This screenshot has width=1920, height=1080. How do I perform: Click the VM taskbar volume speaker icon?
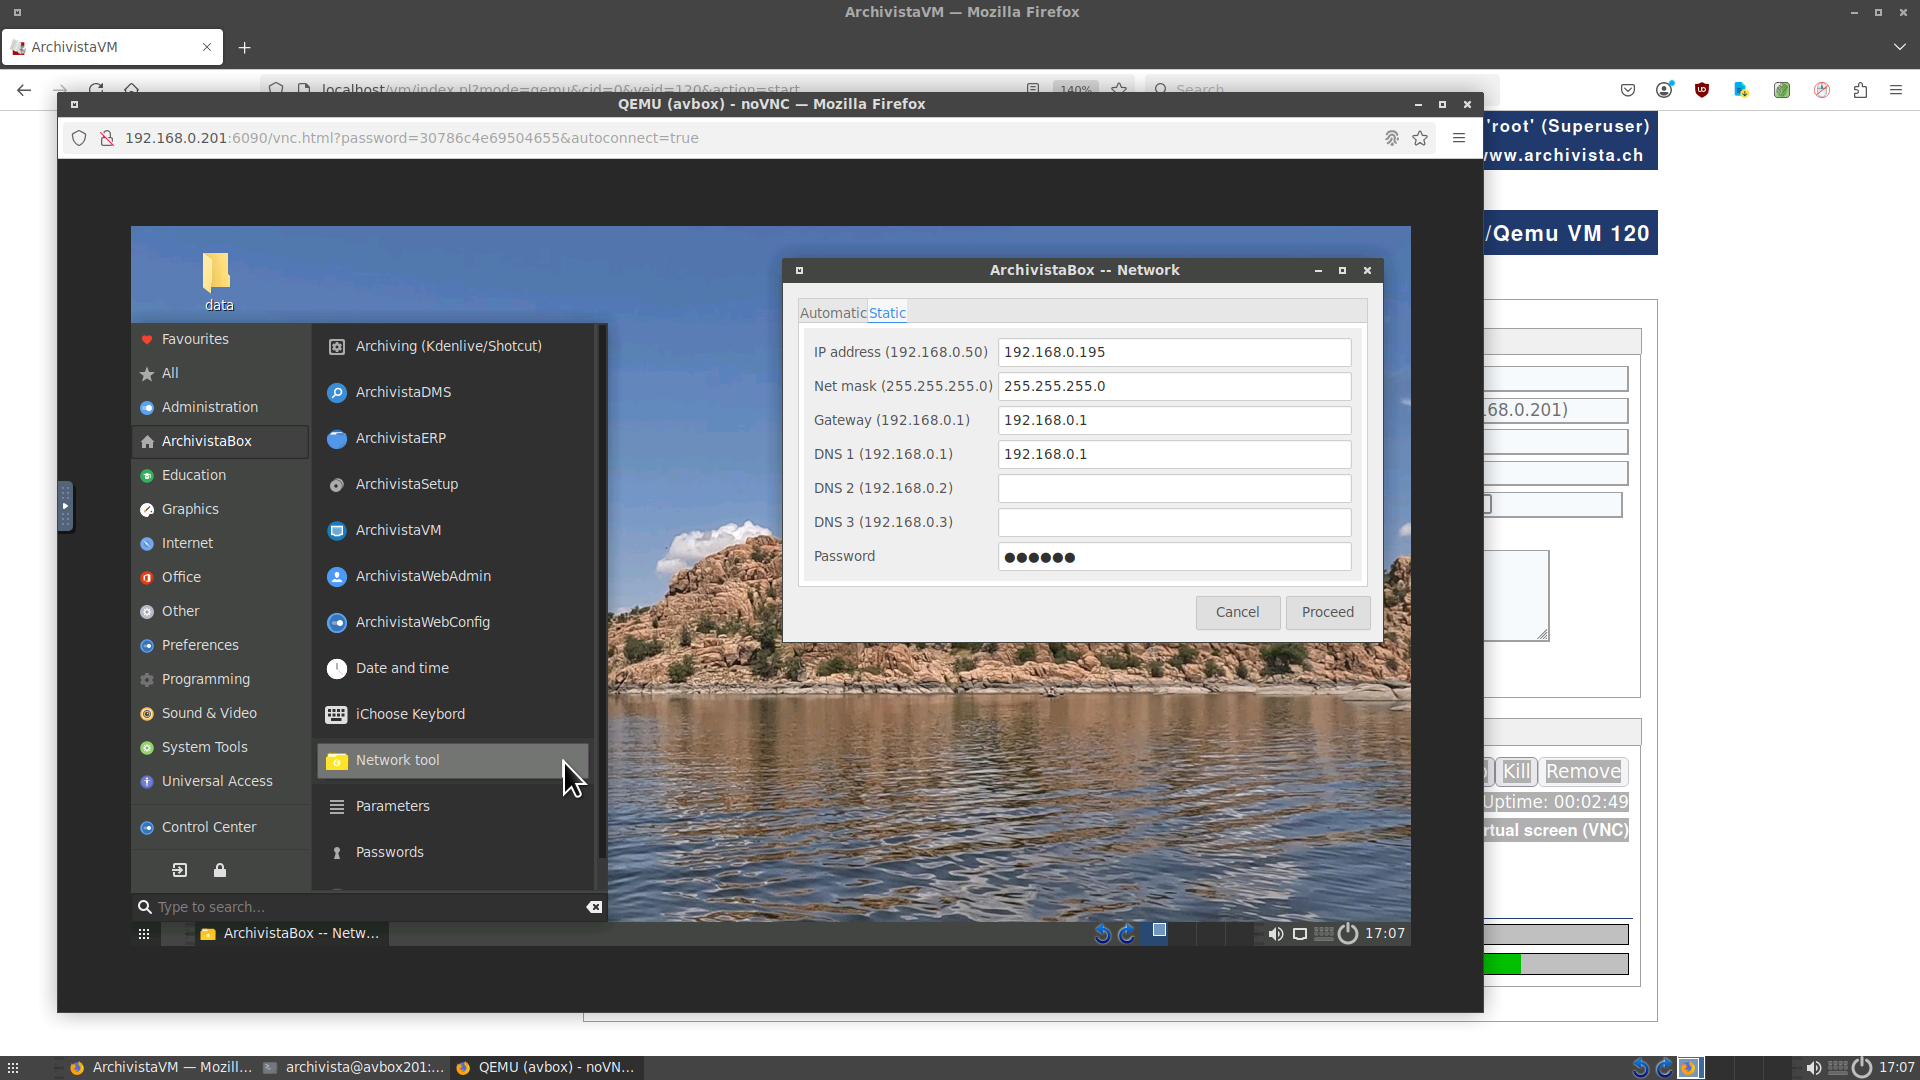pos(1275,933)
